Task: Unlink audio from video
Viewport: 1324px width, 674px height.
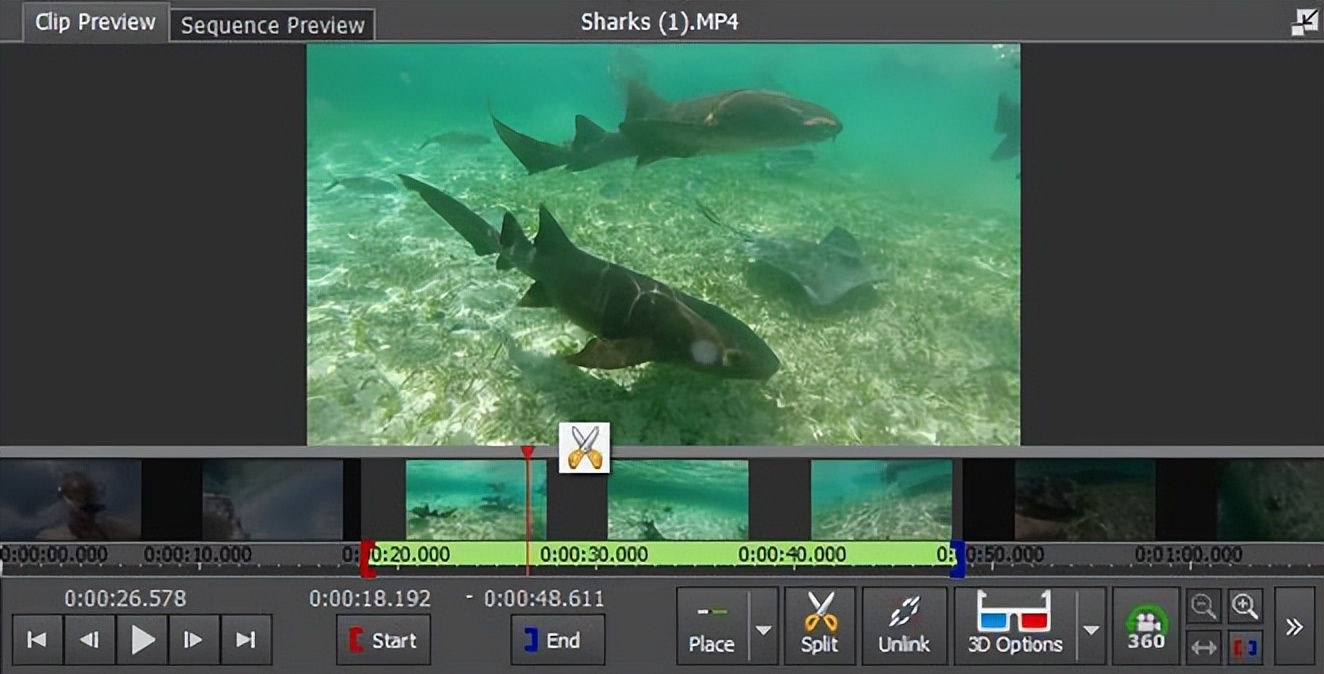Action: pyautogui.click(x=904, y=626)
